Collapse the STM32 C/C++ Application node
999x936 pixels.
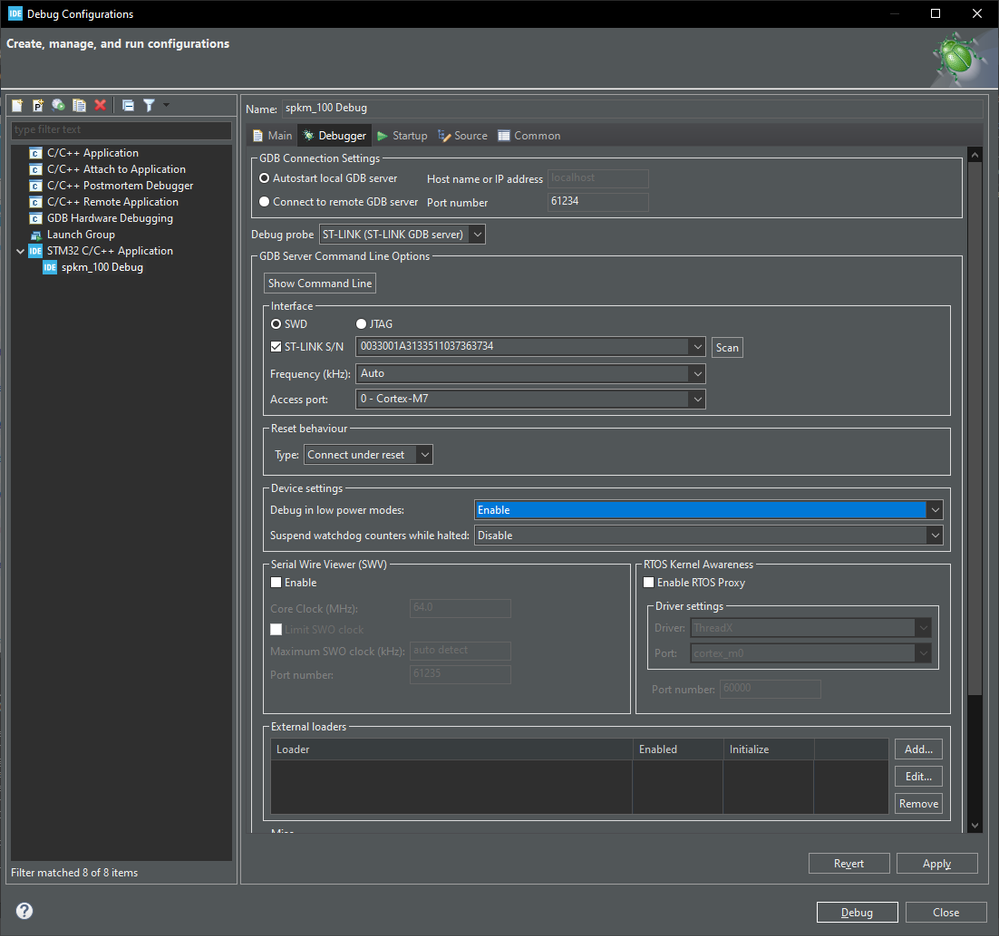[x=20, y=251]
